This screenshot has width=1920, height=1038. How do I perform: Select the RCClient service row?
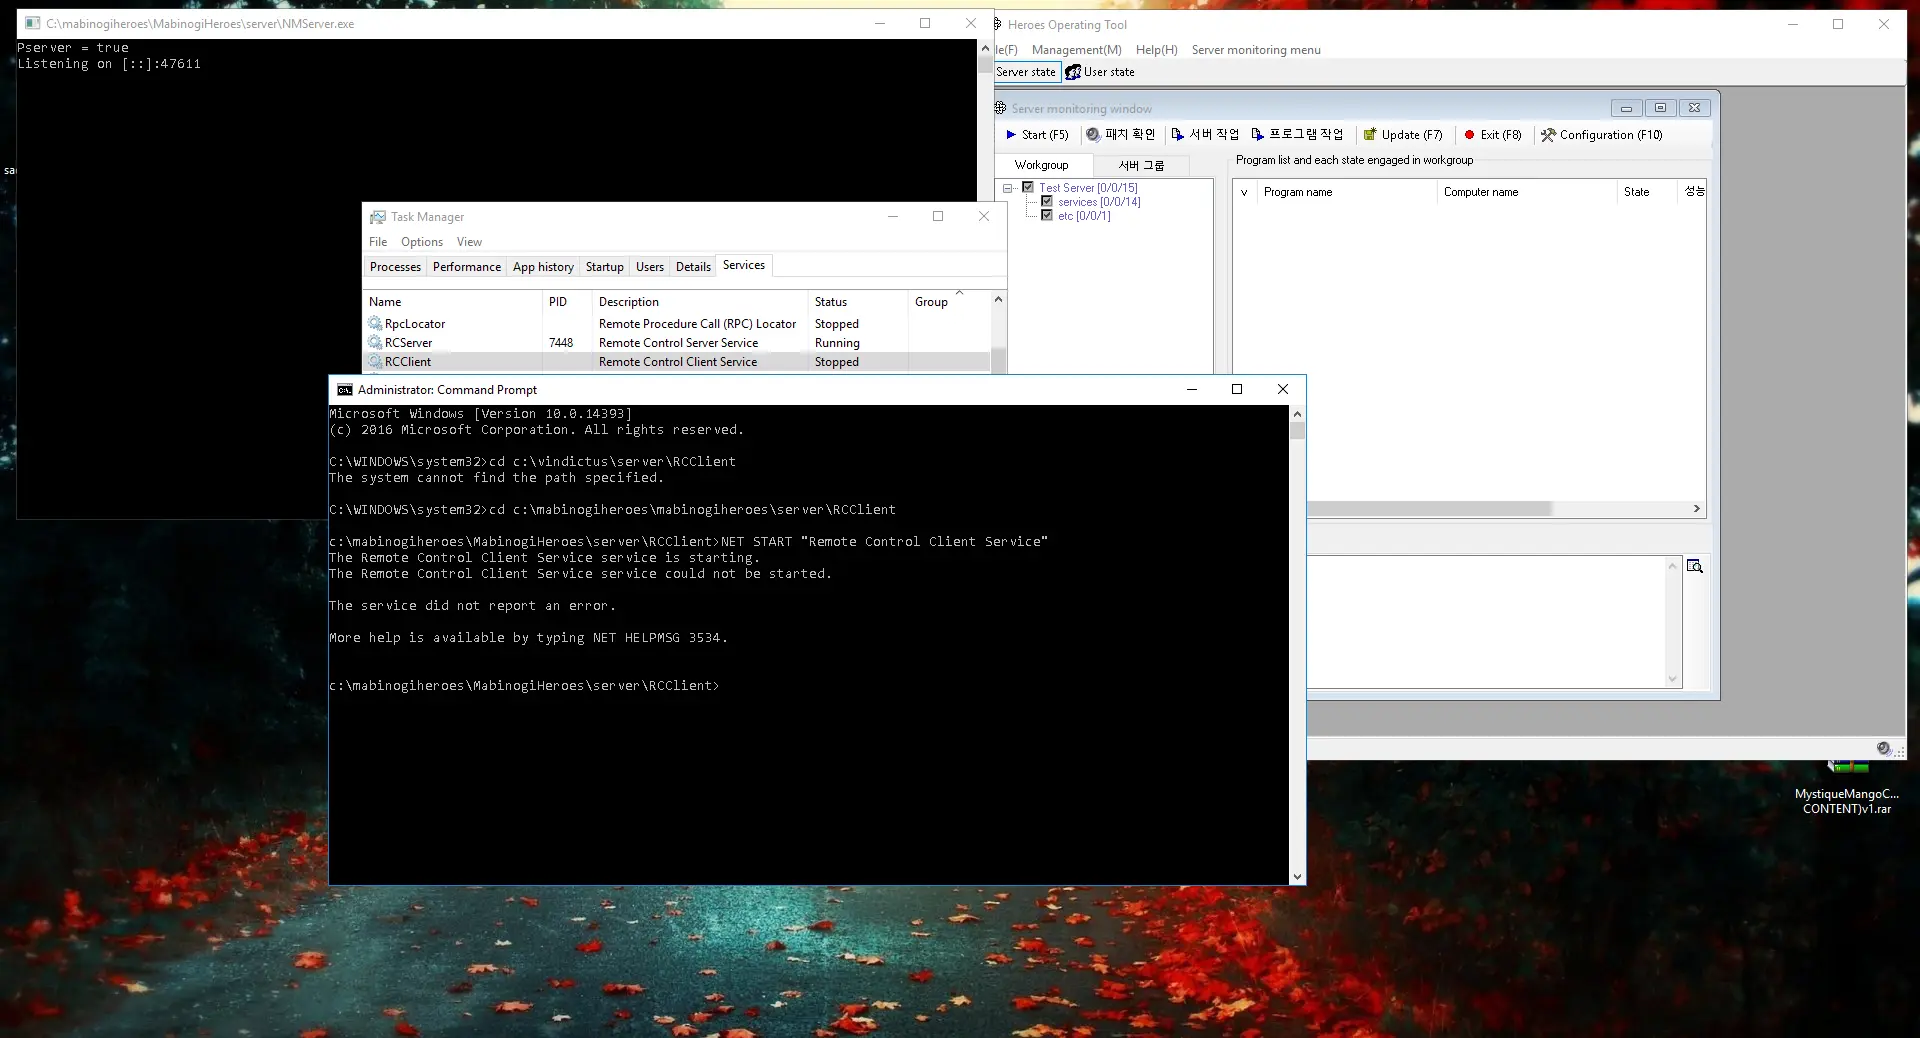click(x=677, y=362)
